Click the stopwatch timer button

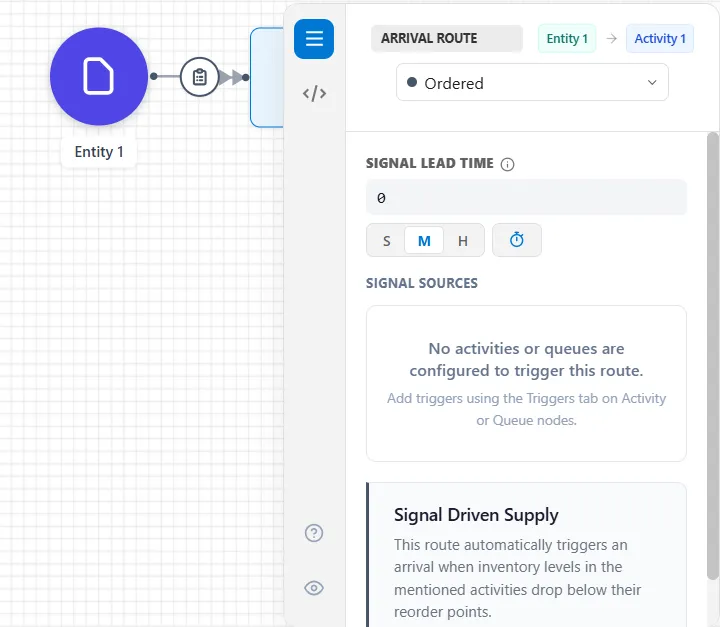pyautogui.click(x=517, y=240)
